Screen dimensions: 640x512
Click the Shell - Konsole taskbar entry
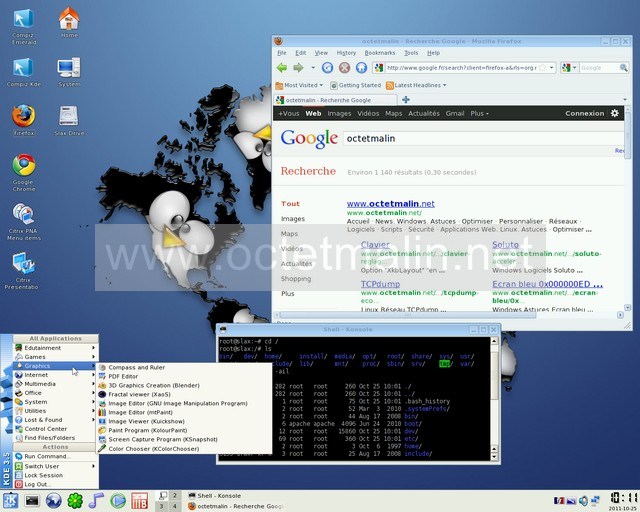(x=220, y=496)
